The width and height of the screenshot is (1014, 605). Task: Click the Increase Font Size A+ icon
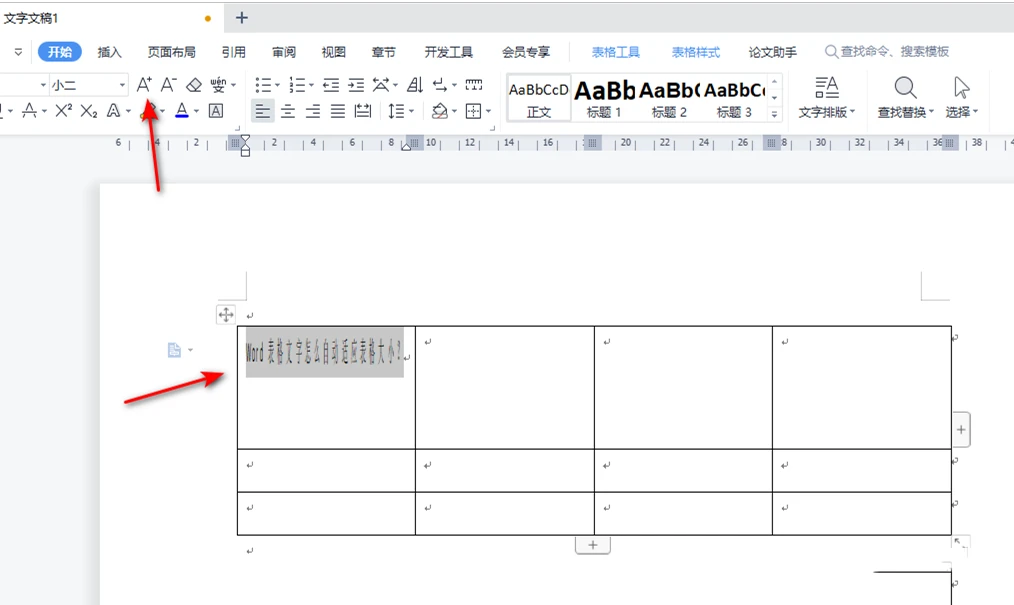coord(144,85)
